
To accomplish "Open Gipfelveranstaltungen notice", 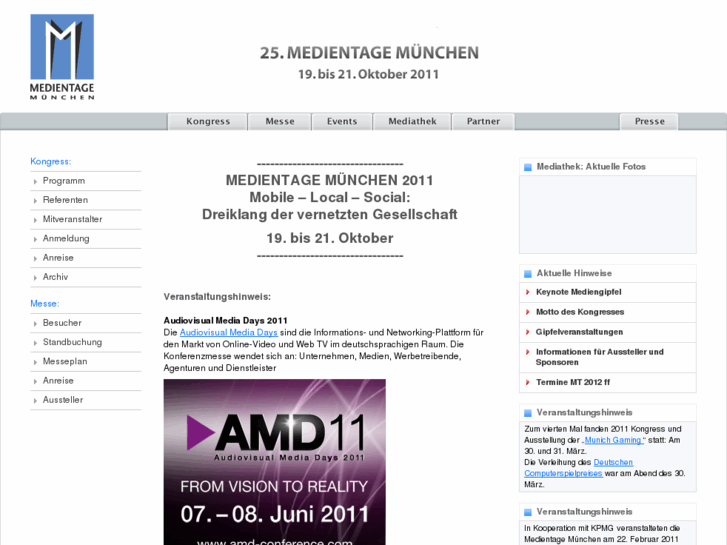I will [579, 332].
